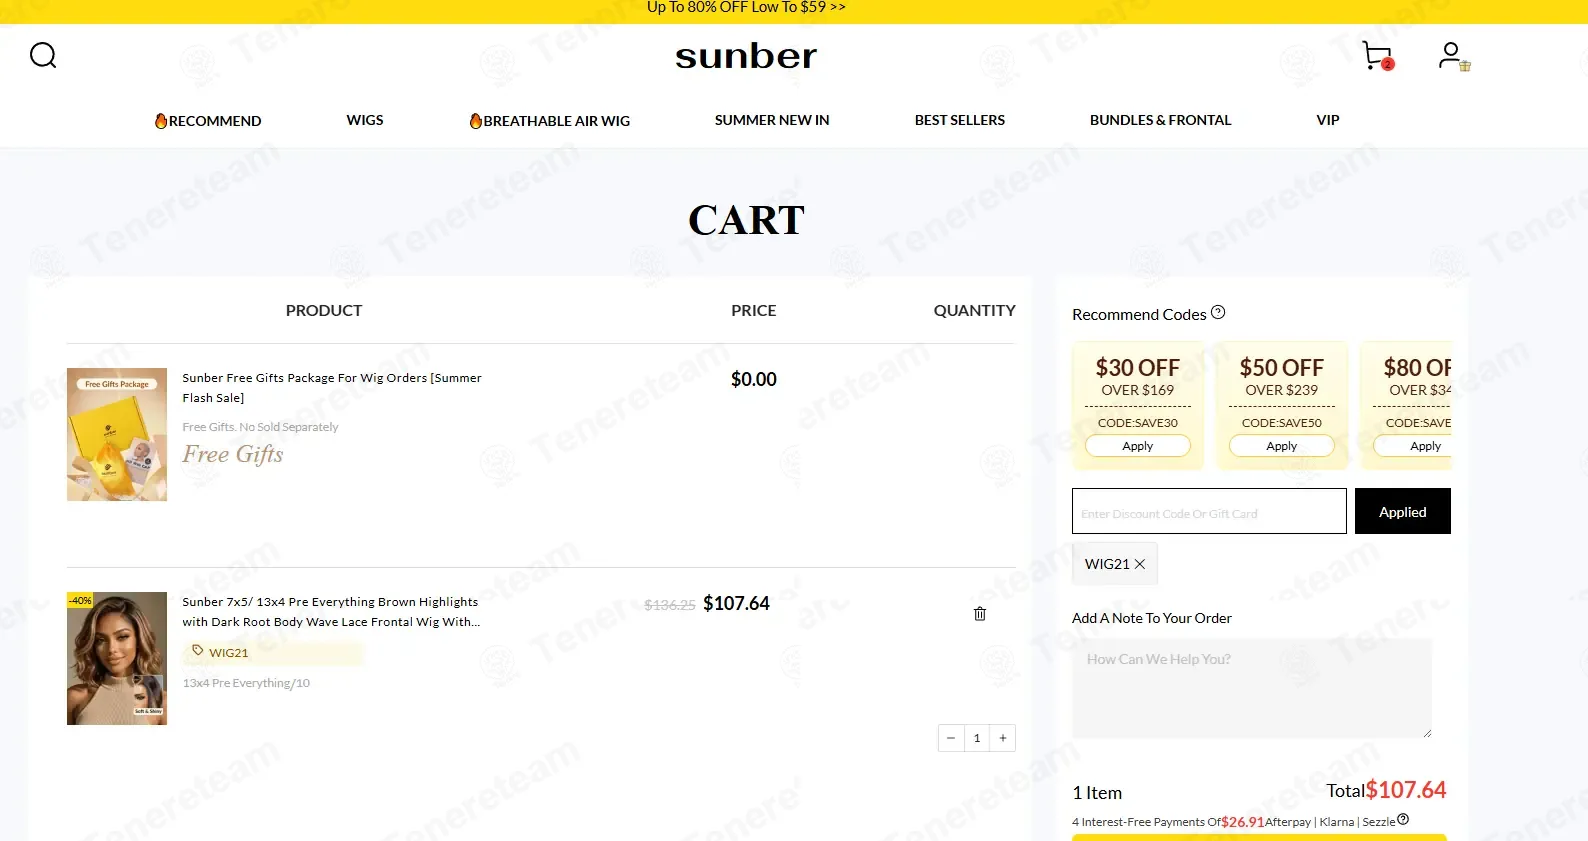1588x841 pixels.
Task: Open the Free Gifts Package thumbnail
Action: pyautogui.click(x=117, y=434)
